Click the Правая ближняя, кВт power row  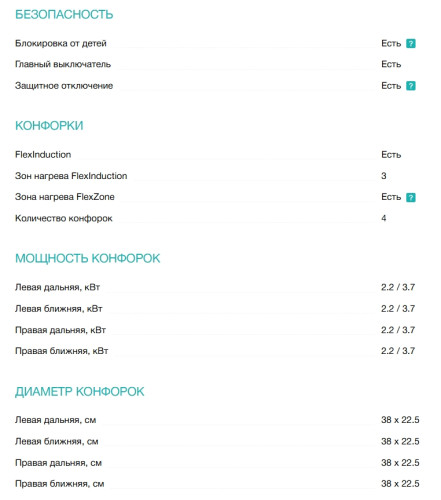[217, 351]
